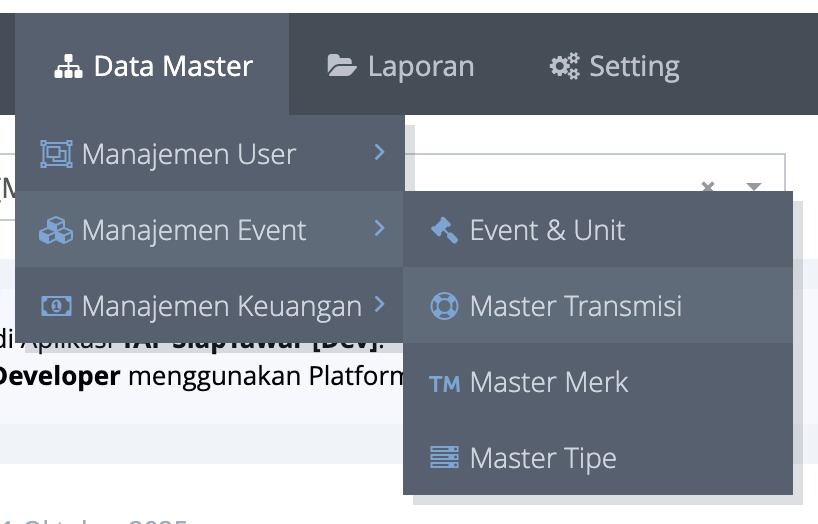The width and height of the screenshot is (818, 524).
Task: Click the money icon beside Manajemen Keuangan
Action: point(56,306)
